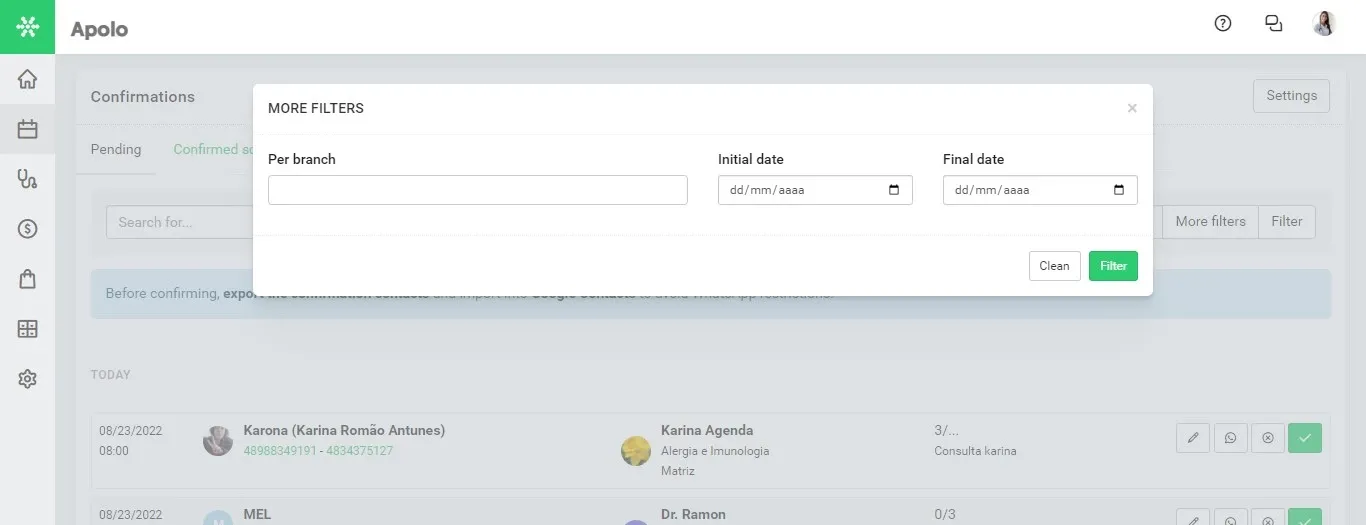Send WhatsApp message for Karona appointment
Screen dimensions: 1366x525
point(1230,438)
